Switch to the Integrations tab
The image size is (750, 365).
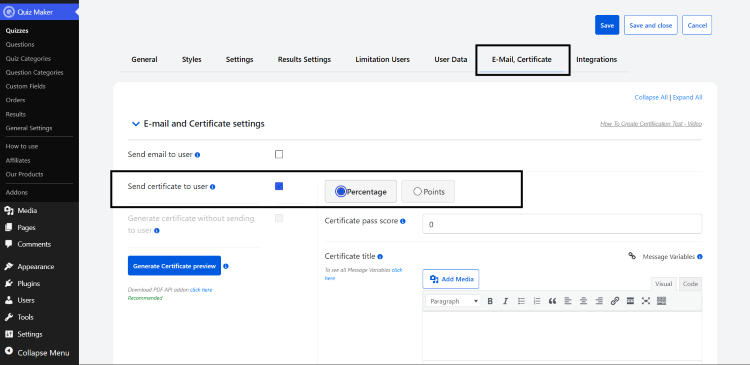point(596,60)
